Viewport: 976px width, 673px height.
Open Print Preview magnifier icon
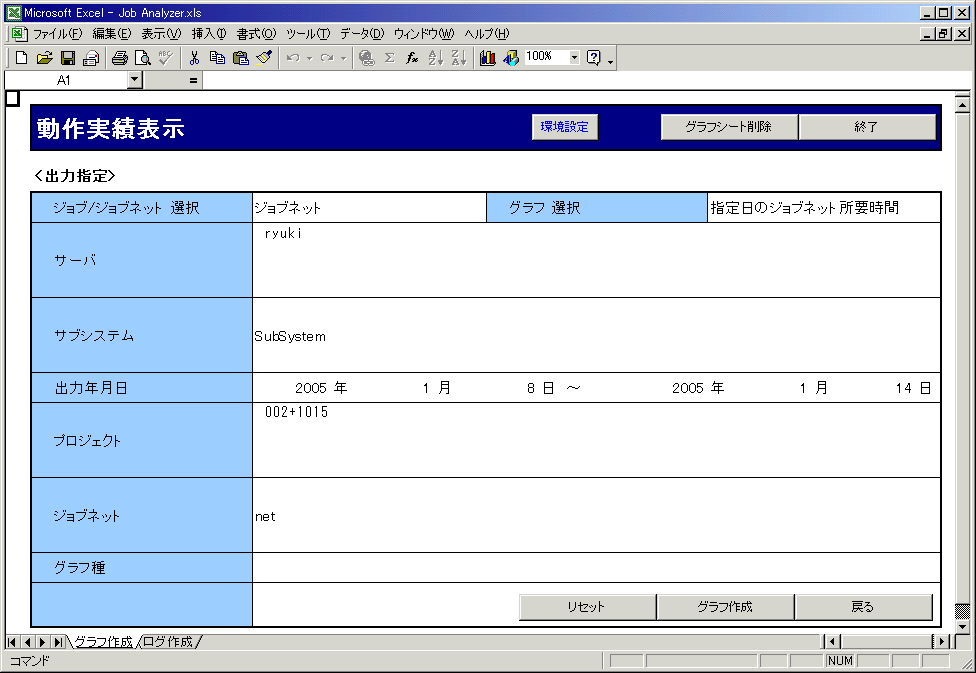143,58
